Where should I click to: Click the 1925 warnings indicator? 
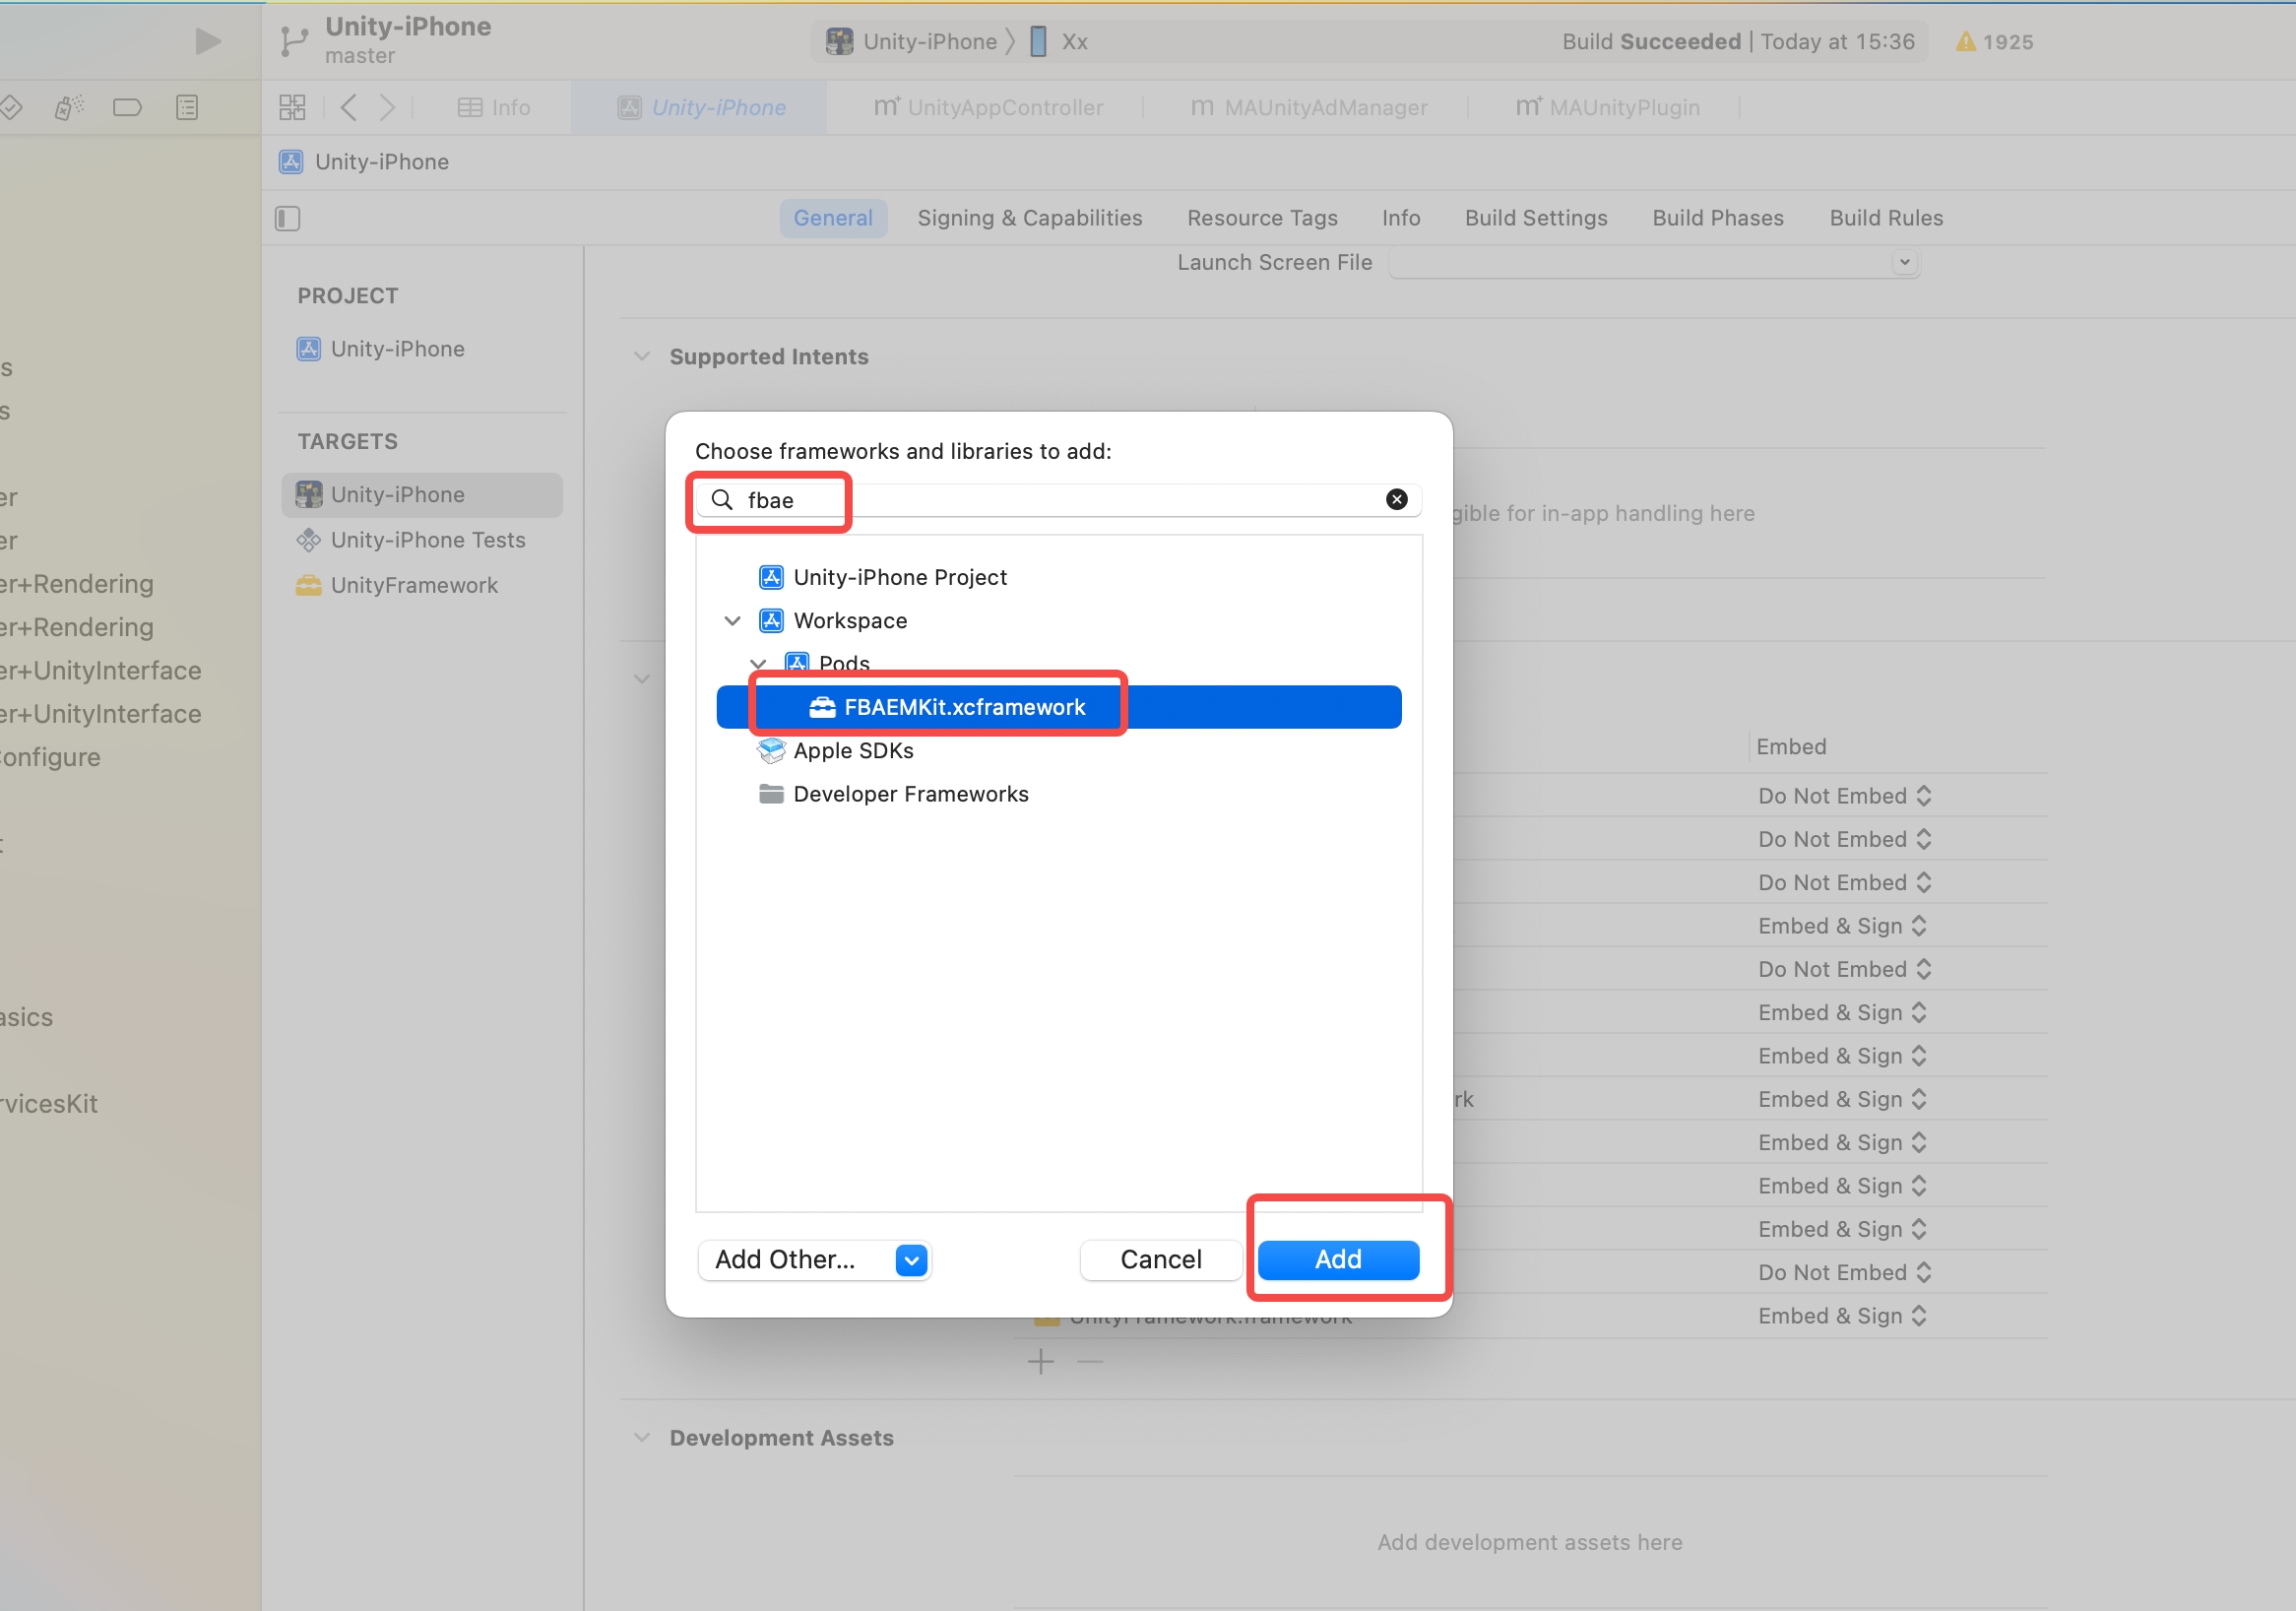click(x=1994, y=42)
